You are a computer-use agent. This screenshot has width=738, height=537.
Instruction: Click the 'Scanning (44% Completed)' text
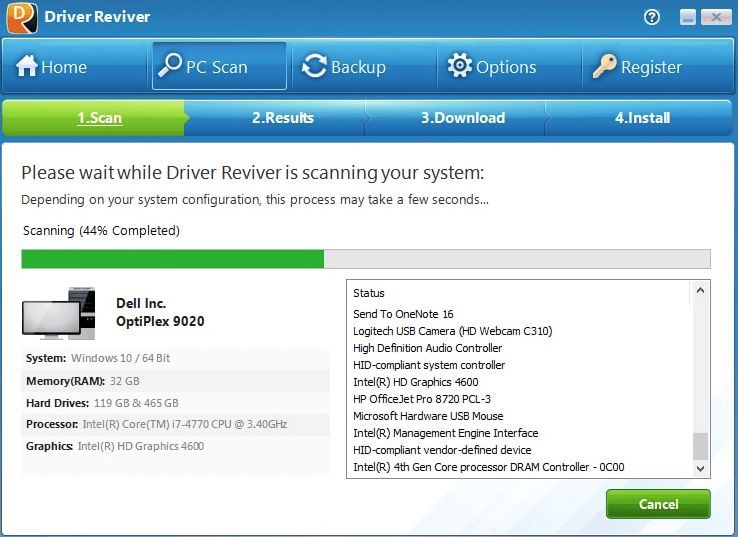click(x=101, y=231)
